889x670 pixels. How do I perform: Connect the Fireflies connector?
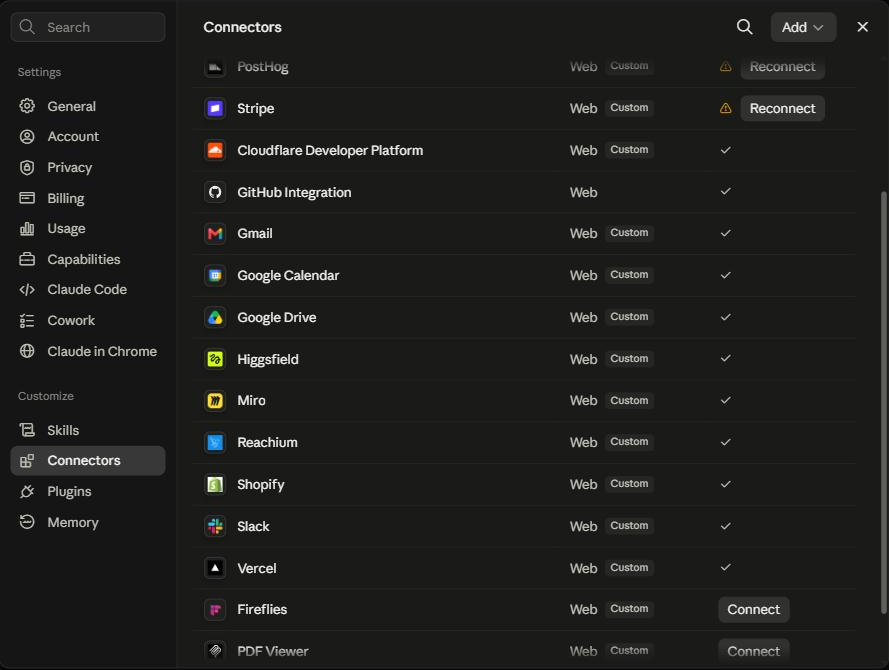click(753, 610)
